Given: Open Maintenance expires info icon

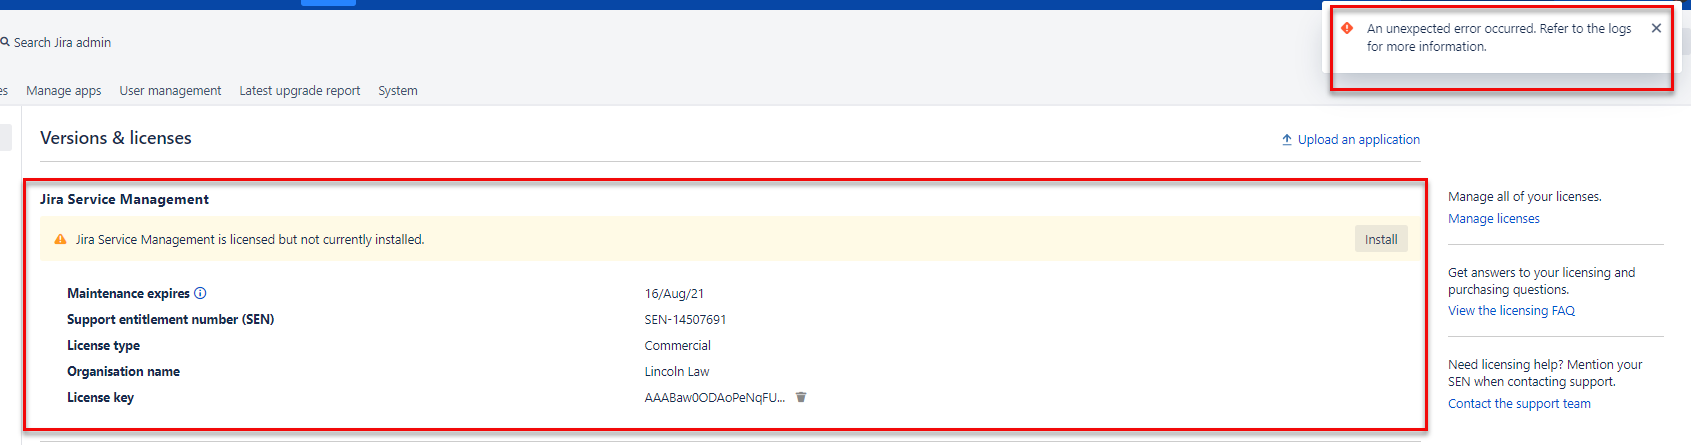Looking at the screenshot, I should click(x=200, y=293).
